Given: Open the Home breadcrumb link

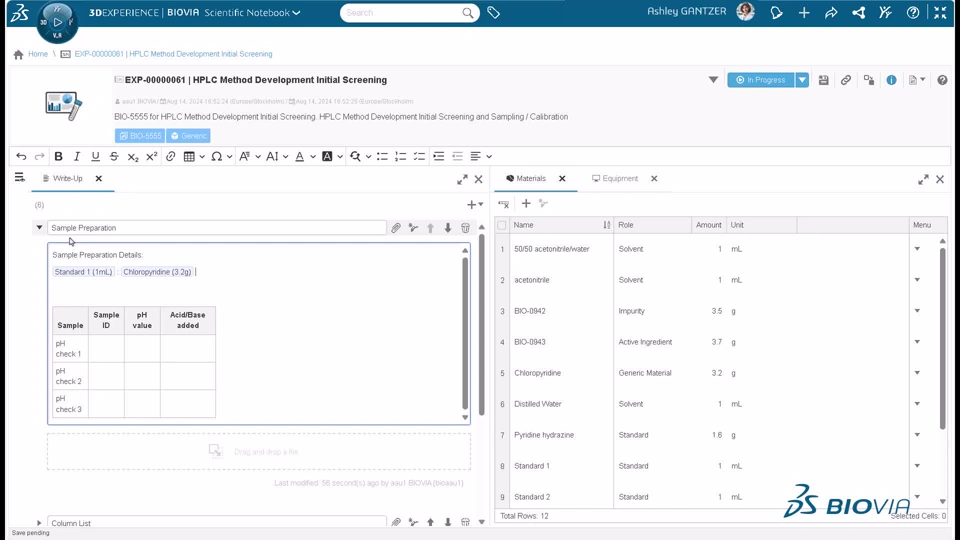Looking at the screenshot, I should coord(38,54).
